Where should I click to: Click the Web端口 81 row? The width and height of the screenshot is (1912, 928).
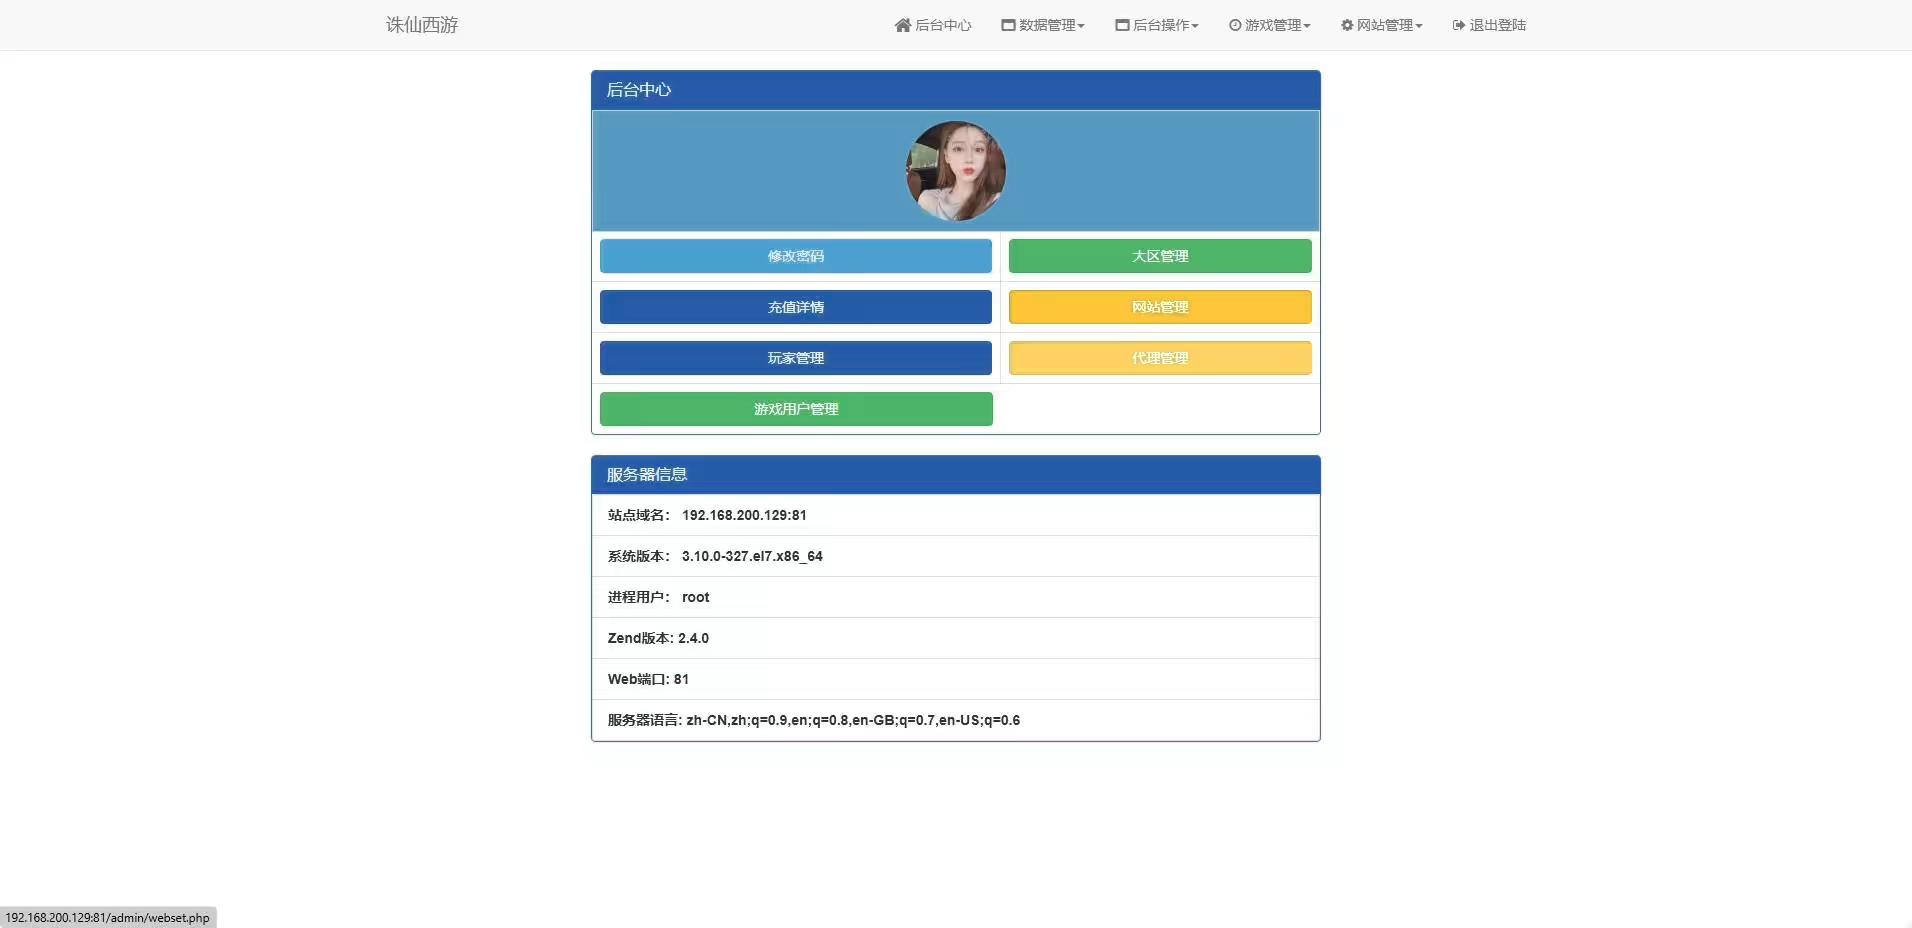(956, 679)
